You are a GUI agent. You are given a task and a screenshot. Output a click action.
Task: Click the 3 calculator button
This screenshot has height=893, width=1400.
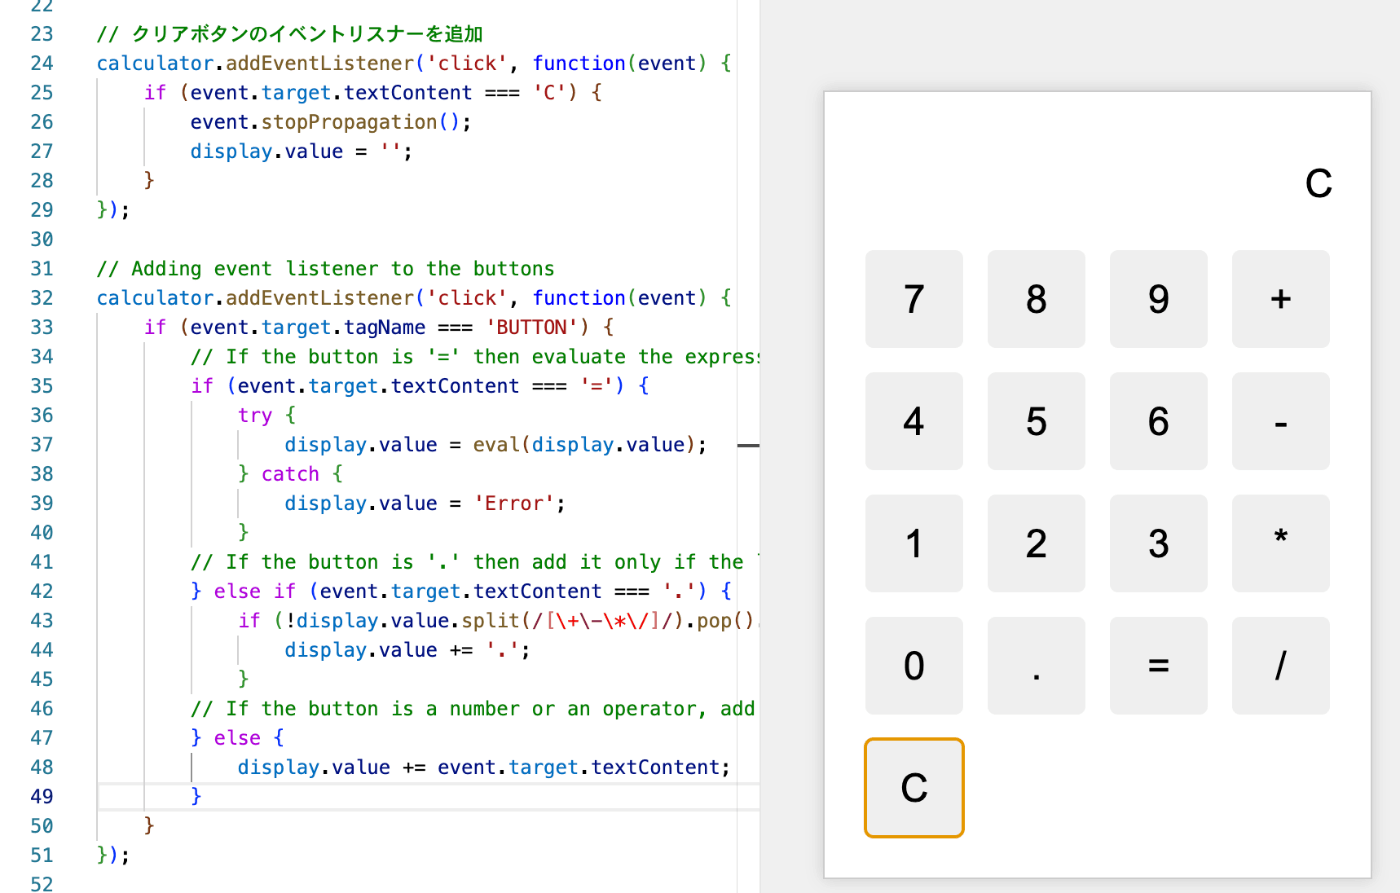point(1158,543)
